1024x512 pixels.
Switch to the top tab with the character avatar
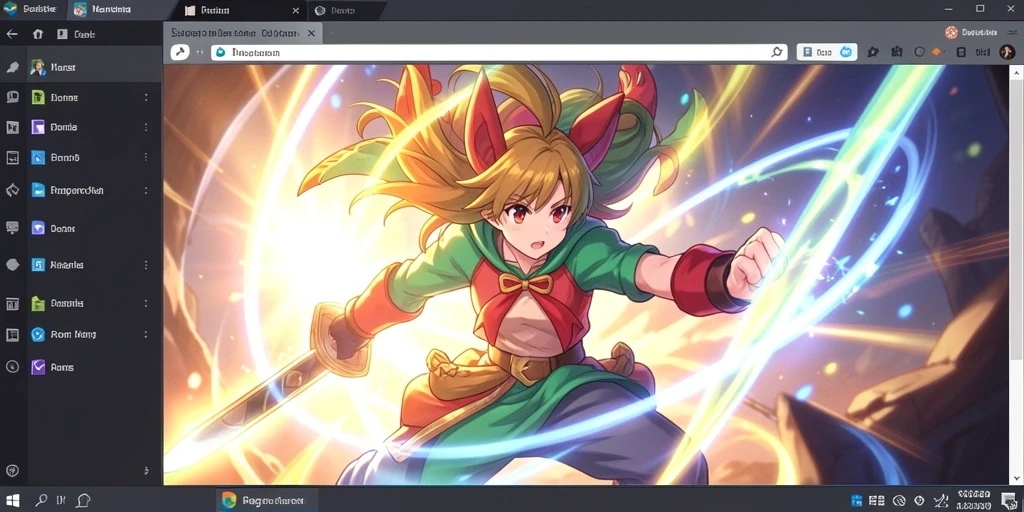click(x=120, y=10)
